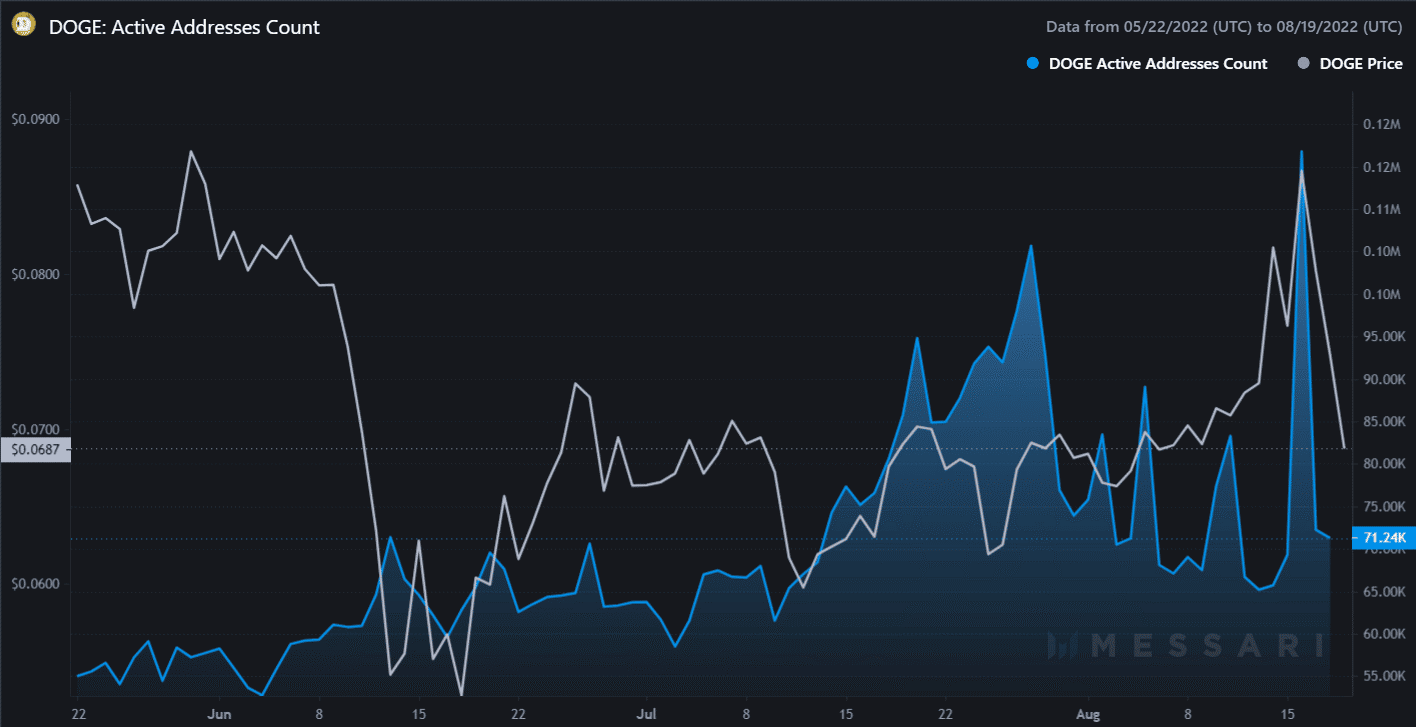Click the 95.00K right axis label
Screen dimensions: 1416x727
coord(1384,337)
